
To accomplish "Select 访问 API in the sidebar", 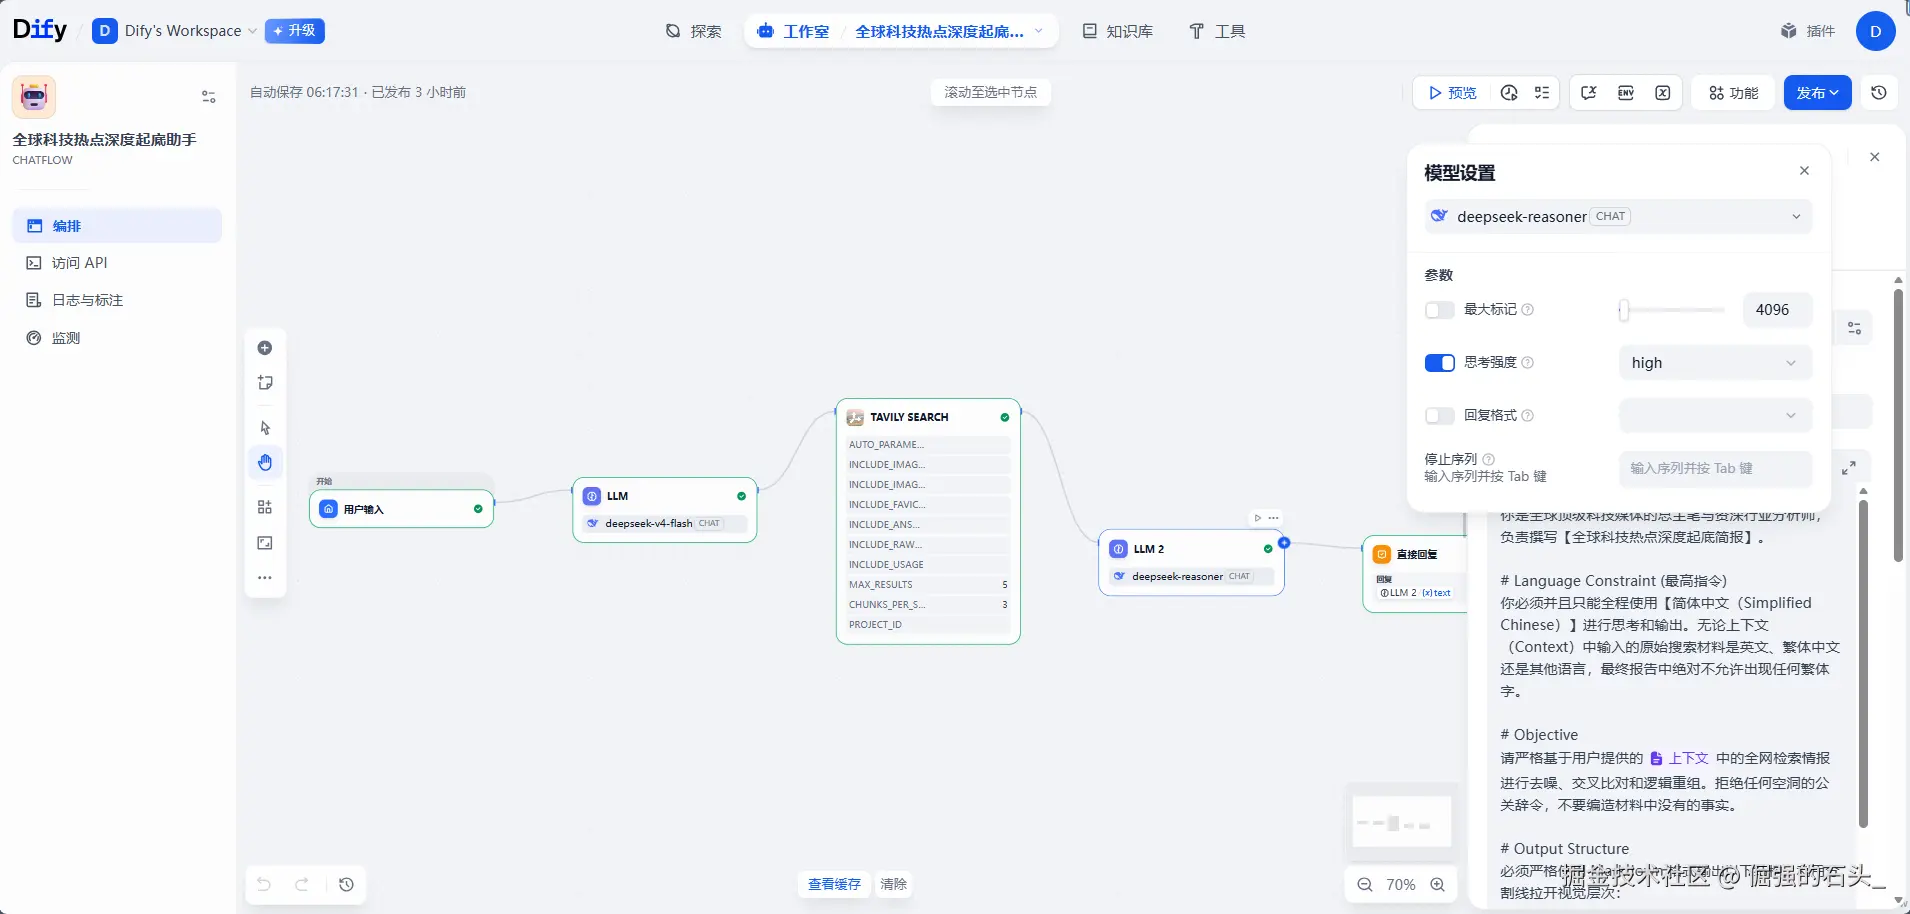I will click(x=117, y=263).
